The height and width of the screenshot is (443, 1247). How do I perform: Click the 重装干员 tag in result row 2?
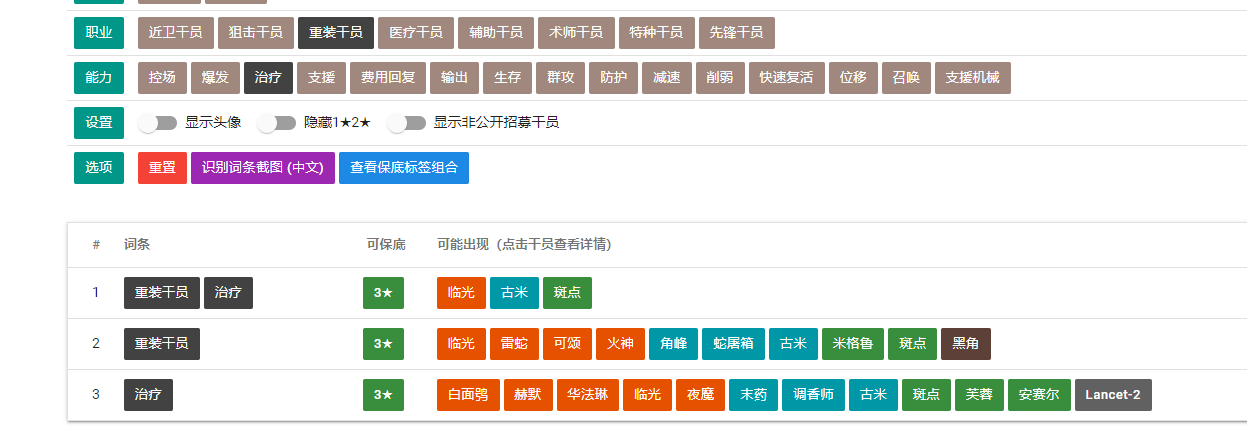[162, 344]
